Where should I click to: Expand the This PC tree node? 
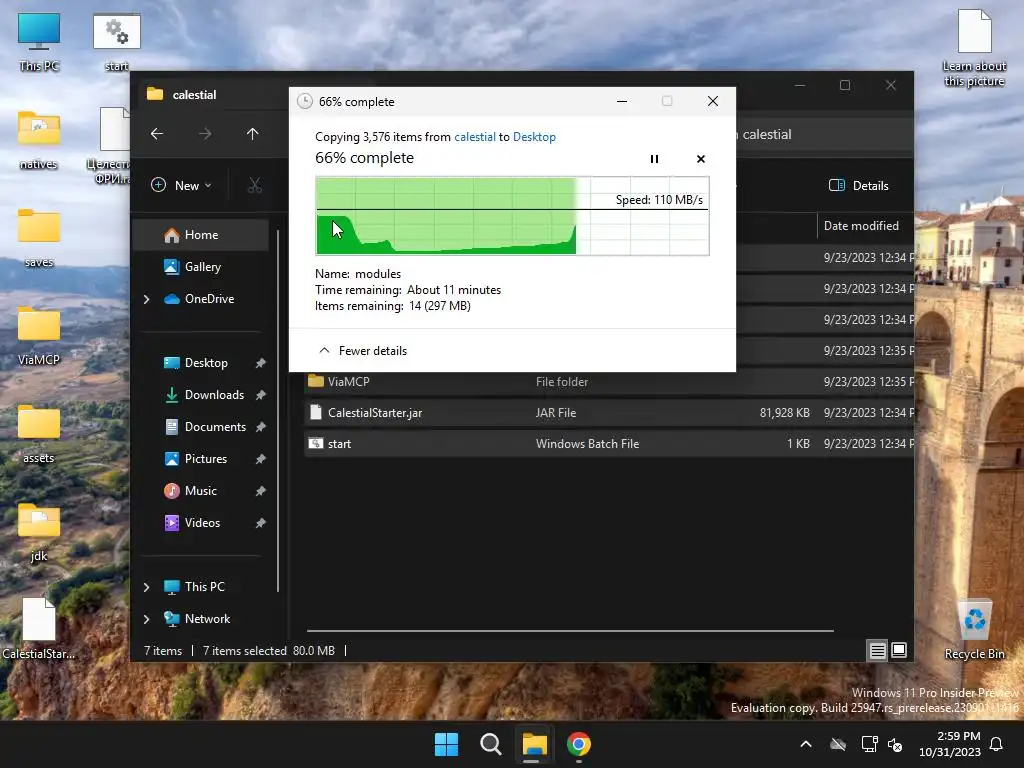point(146,587)
